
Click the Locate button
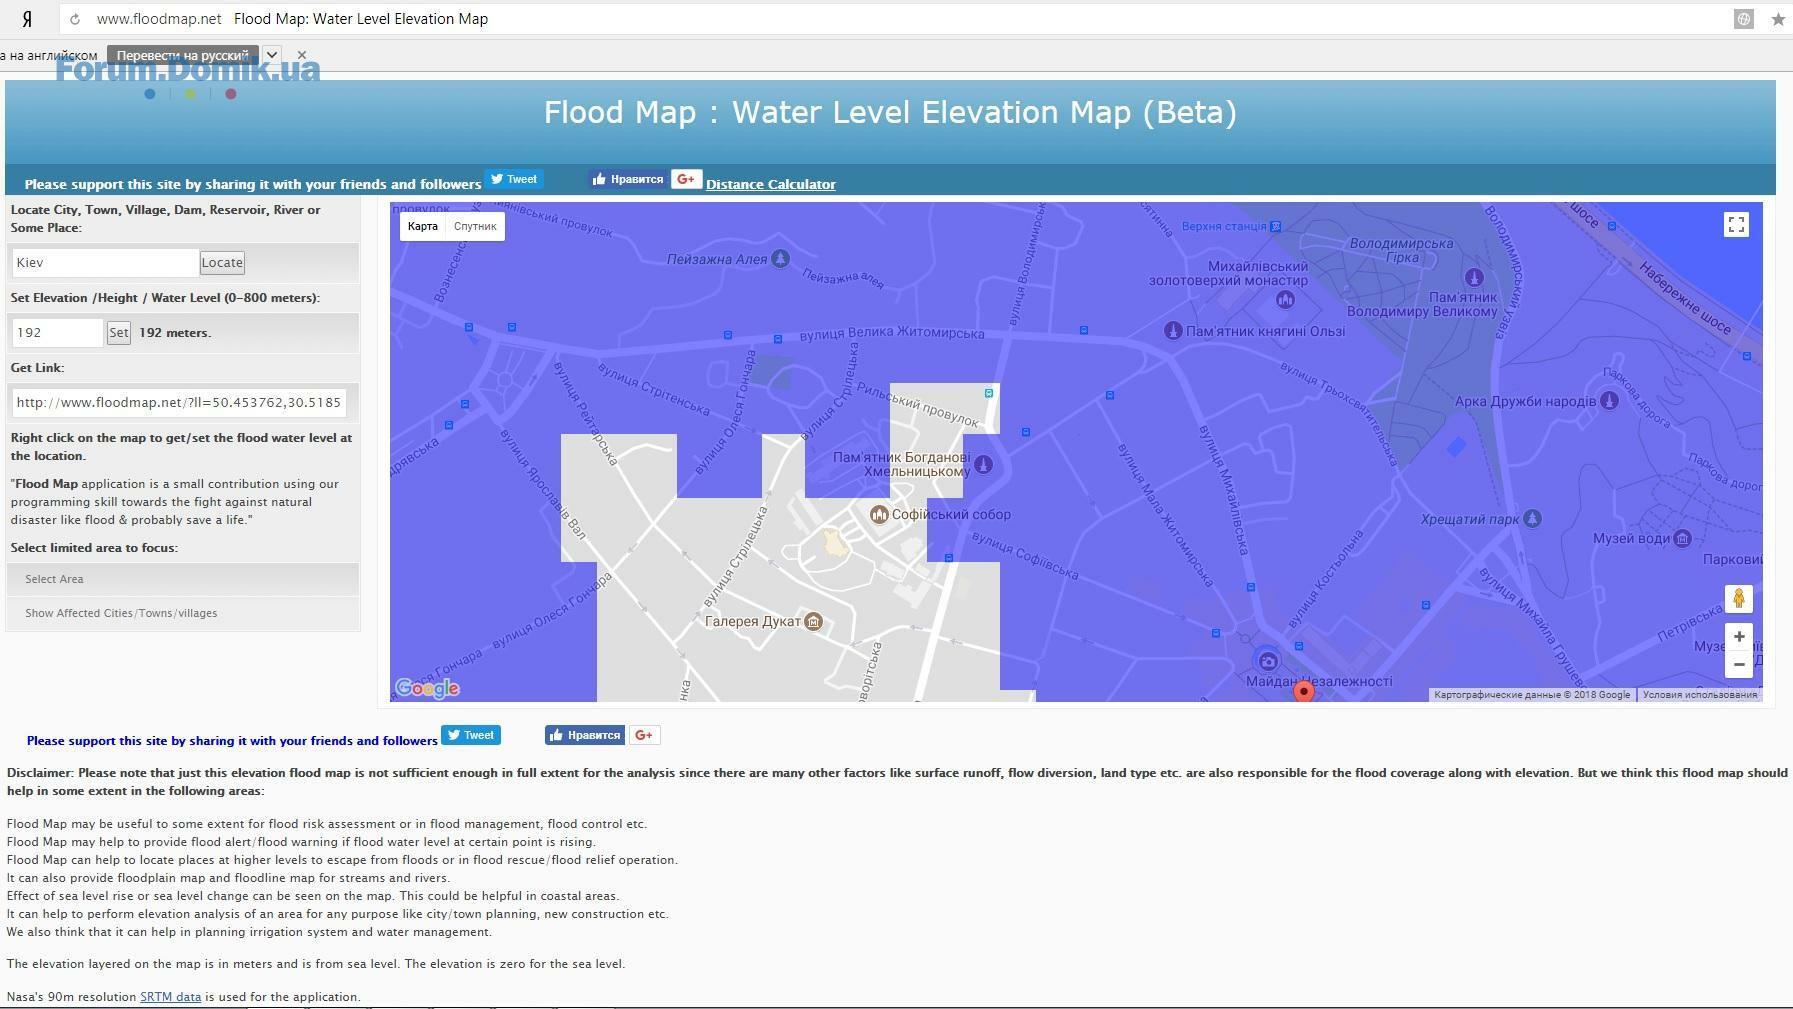tap(222, 262)
